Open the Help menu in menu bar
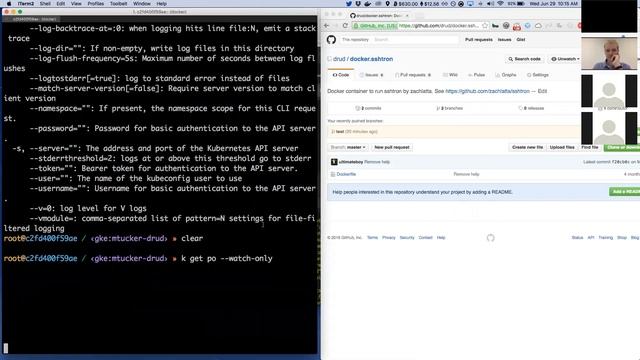Image resolution: width=640 pixels, height=360 pixels. (x=162, y=4)
